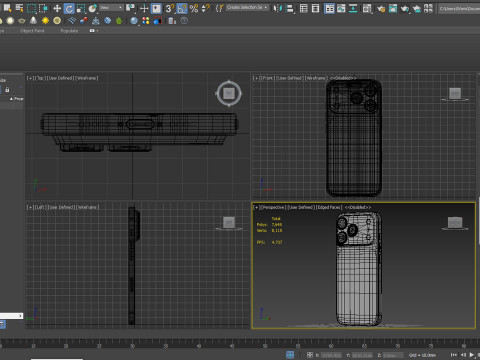Open the [Front] viewport point-of-view menu

tap(267, 78)
